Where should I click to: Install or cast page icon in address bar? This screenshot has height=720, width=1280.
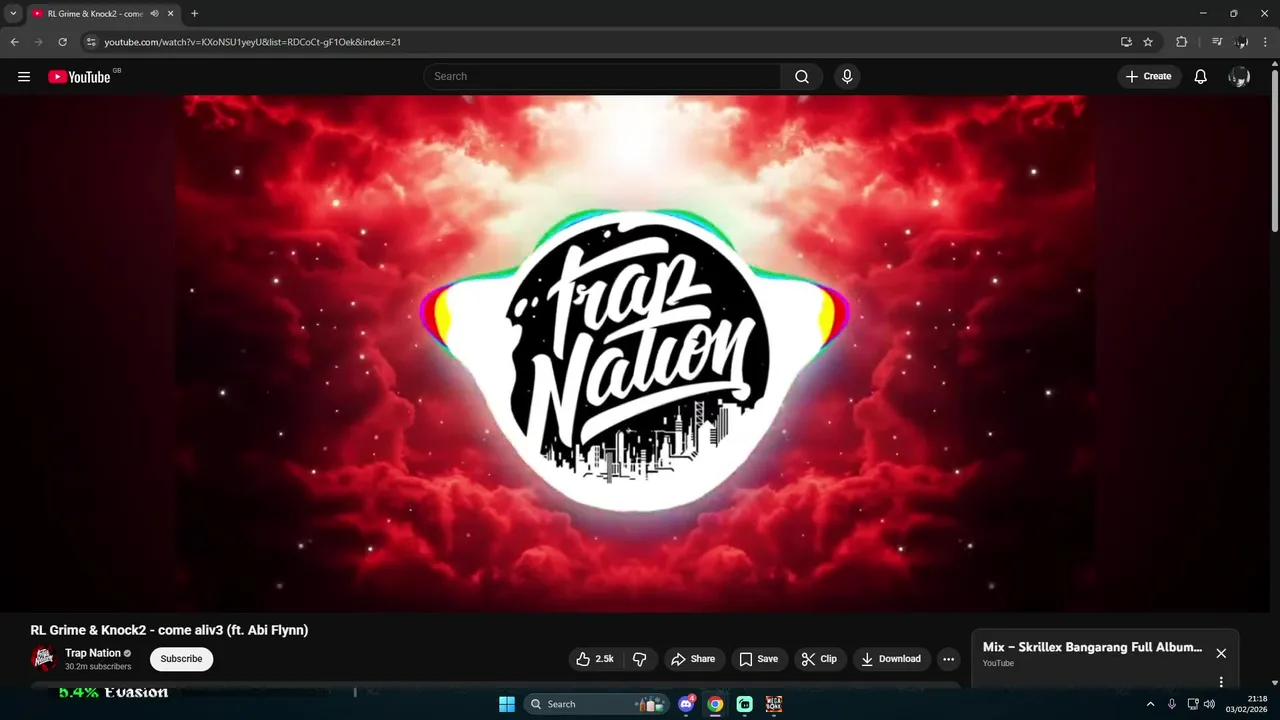[1126, 42]
